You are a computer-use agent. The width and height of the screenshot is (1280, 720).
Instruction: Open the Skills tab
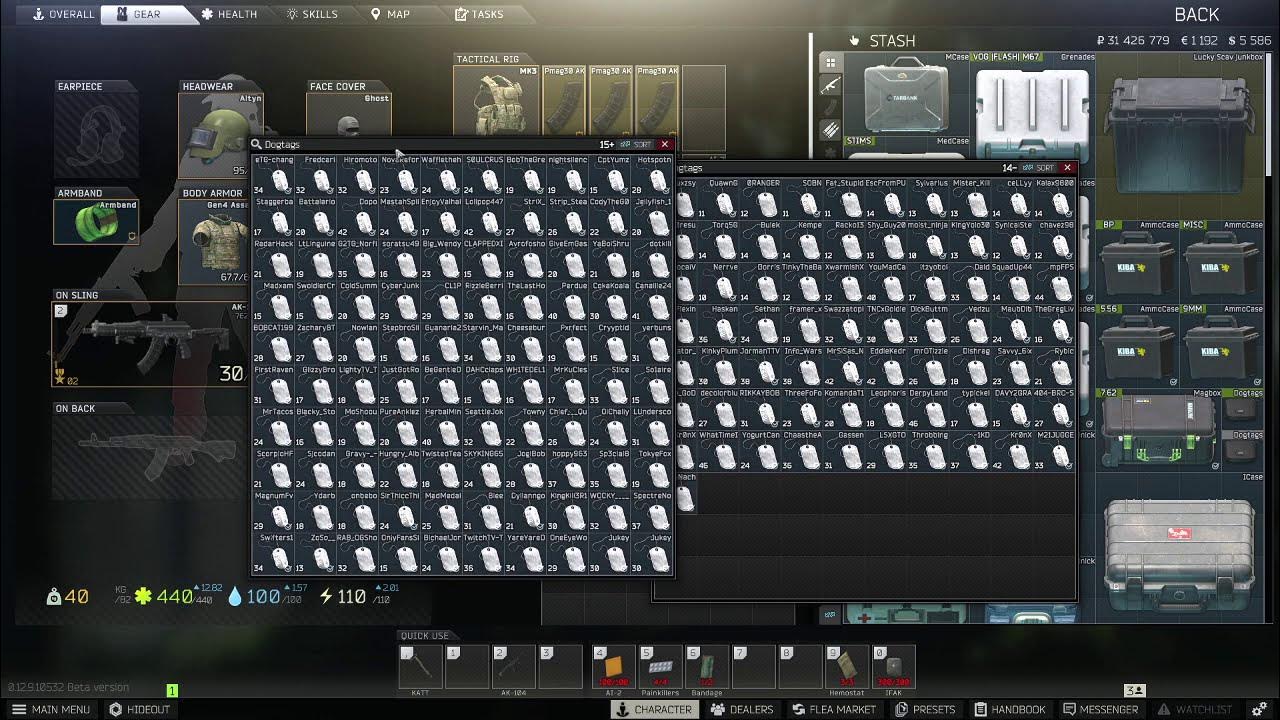pos(312,14)
